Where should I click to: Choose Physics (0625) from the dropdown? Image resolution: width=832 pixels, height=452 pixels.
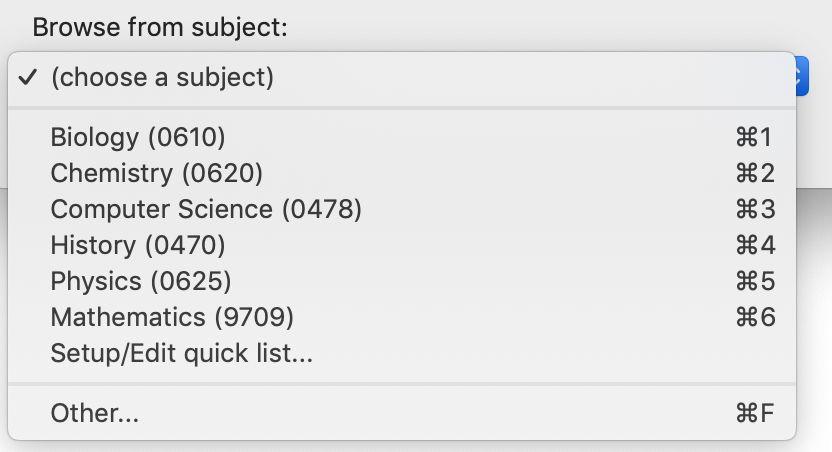[x=141, y=281]
